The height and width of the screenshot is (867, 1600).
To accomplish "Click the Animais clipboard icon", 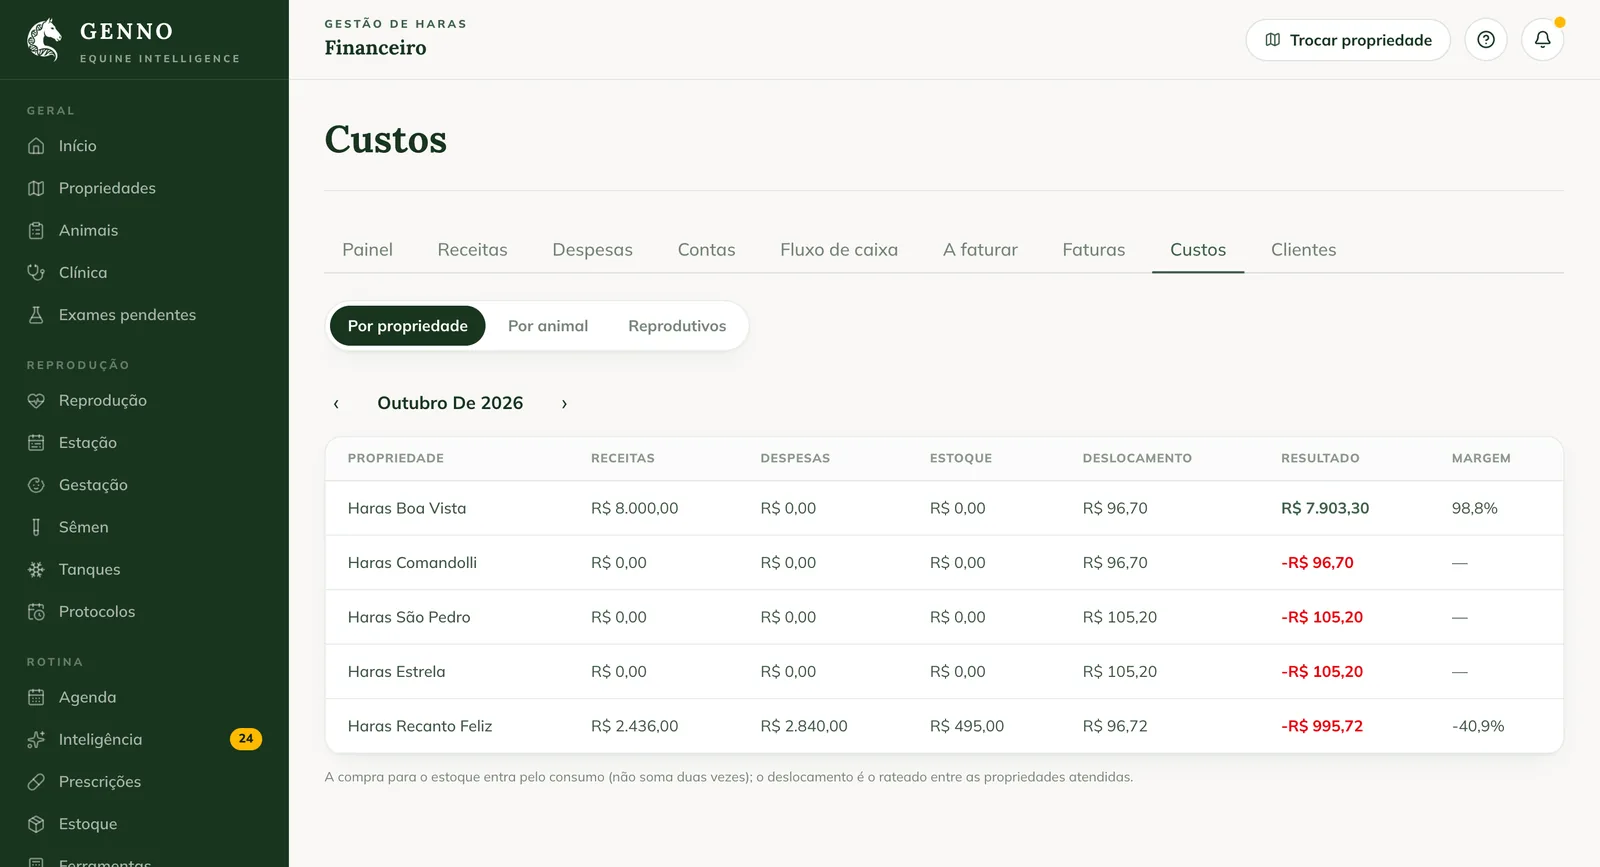I will click(x=36, y=230).
